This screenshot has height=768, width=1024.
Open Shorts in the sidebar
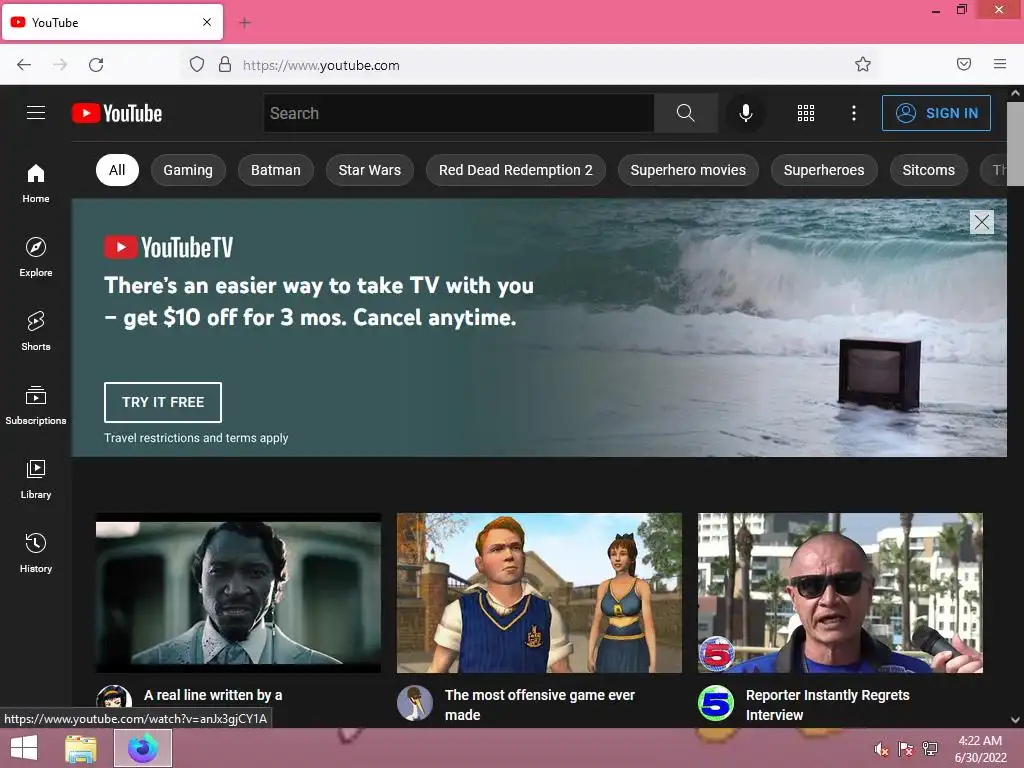tap(36, 331)
